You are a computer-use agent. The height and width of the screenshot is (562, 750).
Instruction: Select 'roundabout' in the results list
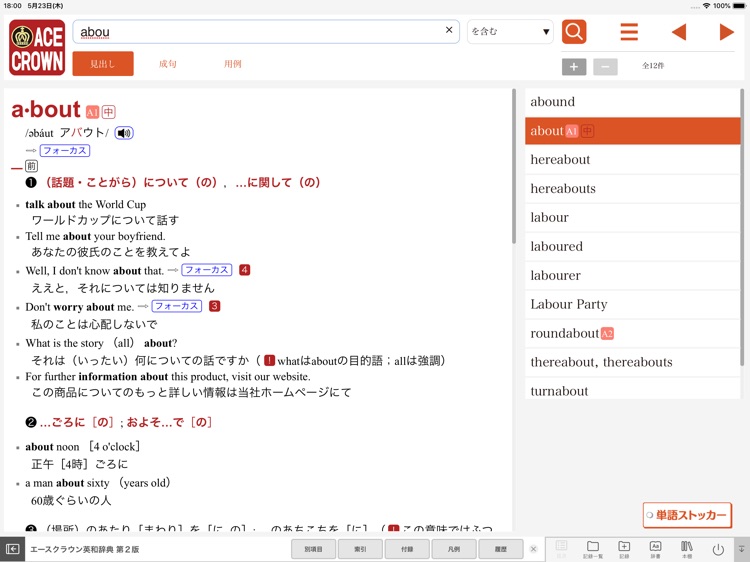632,333
